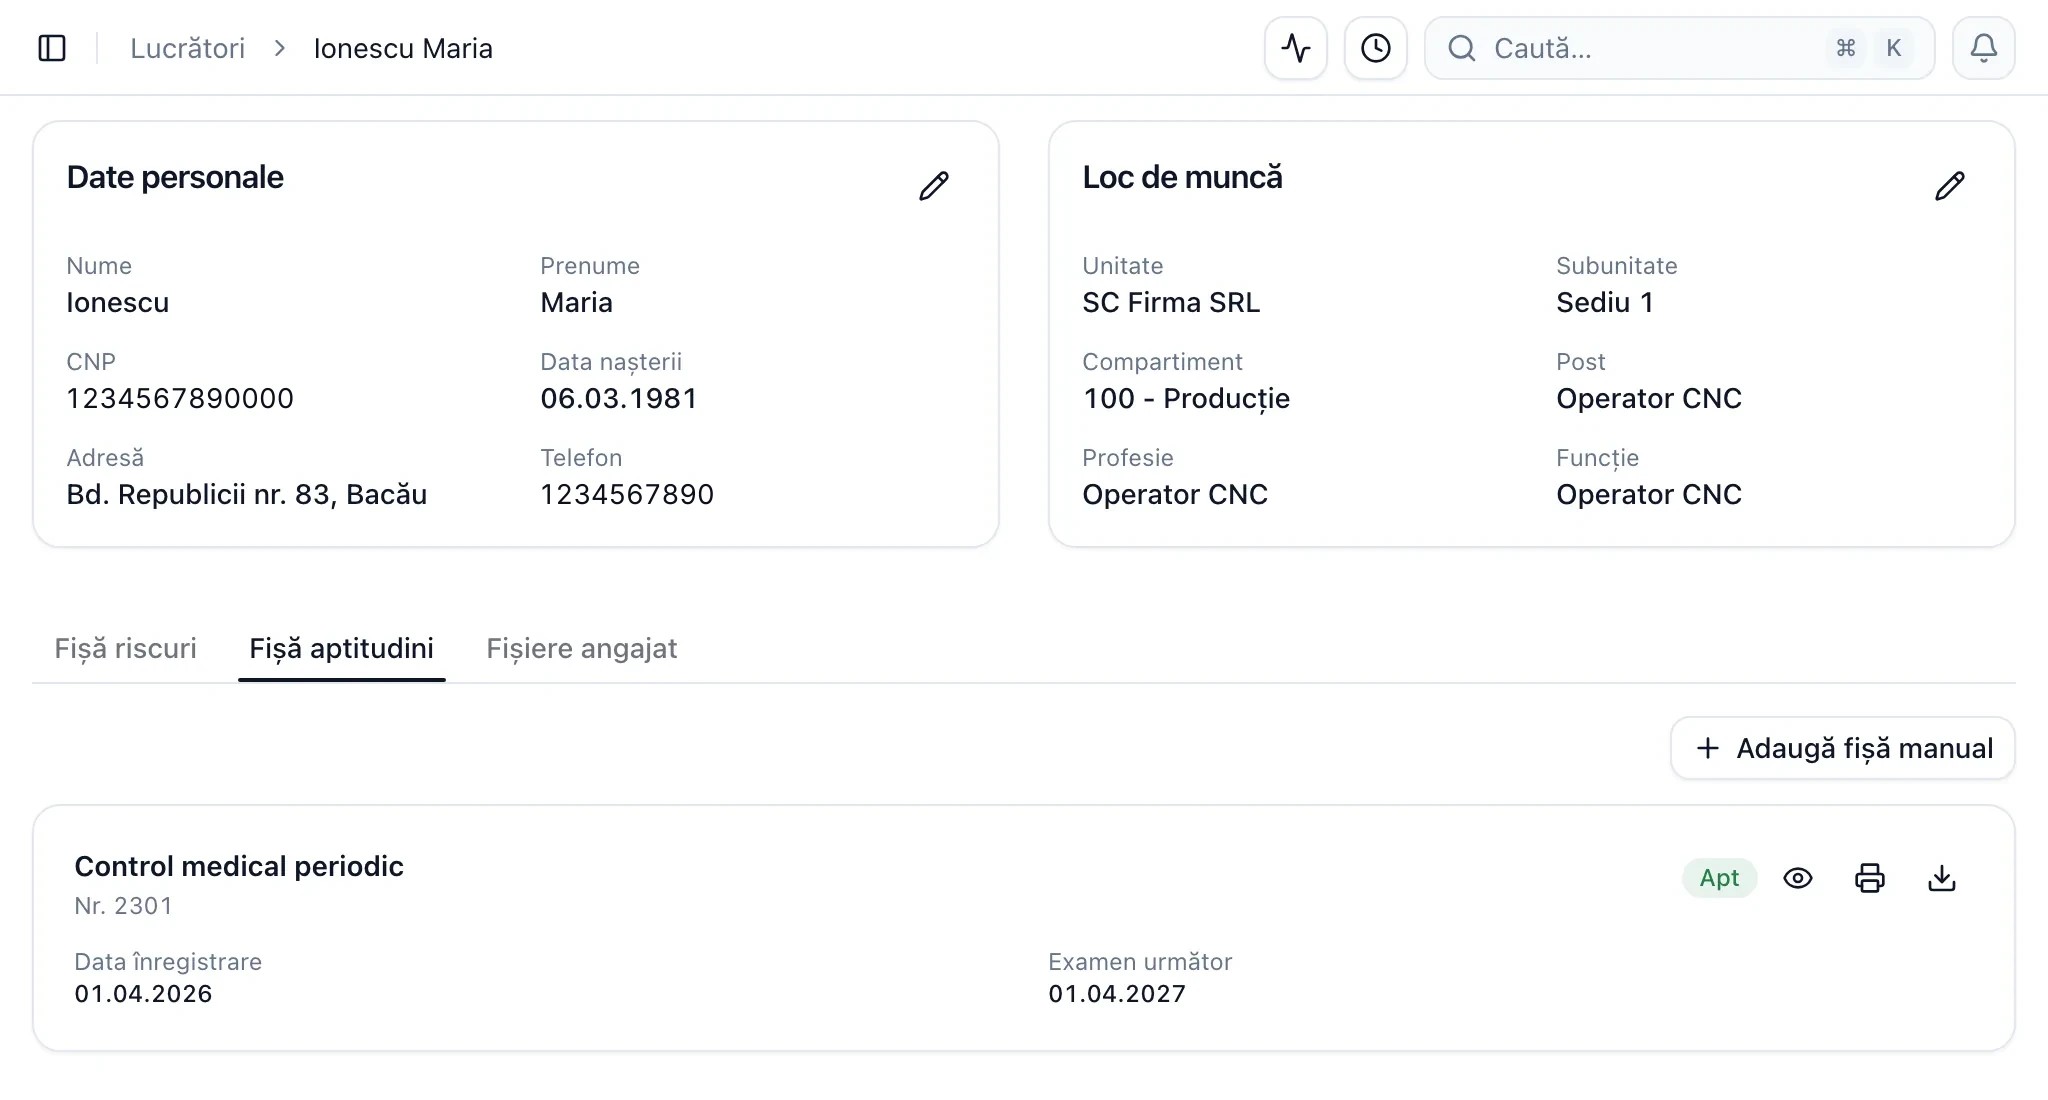Switch to the Fișă riscuri tab
This screenshot has height=1100, width=2048.
126,648
